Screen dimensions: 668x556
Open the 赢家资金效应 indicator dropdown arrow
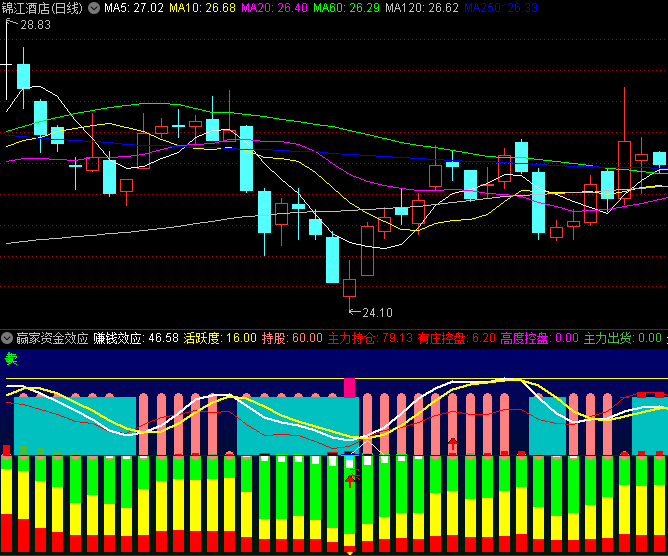[x=7, y=338]
